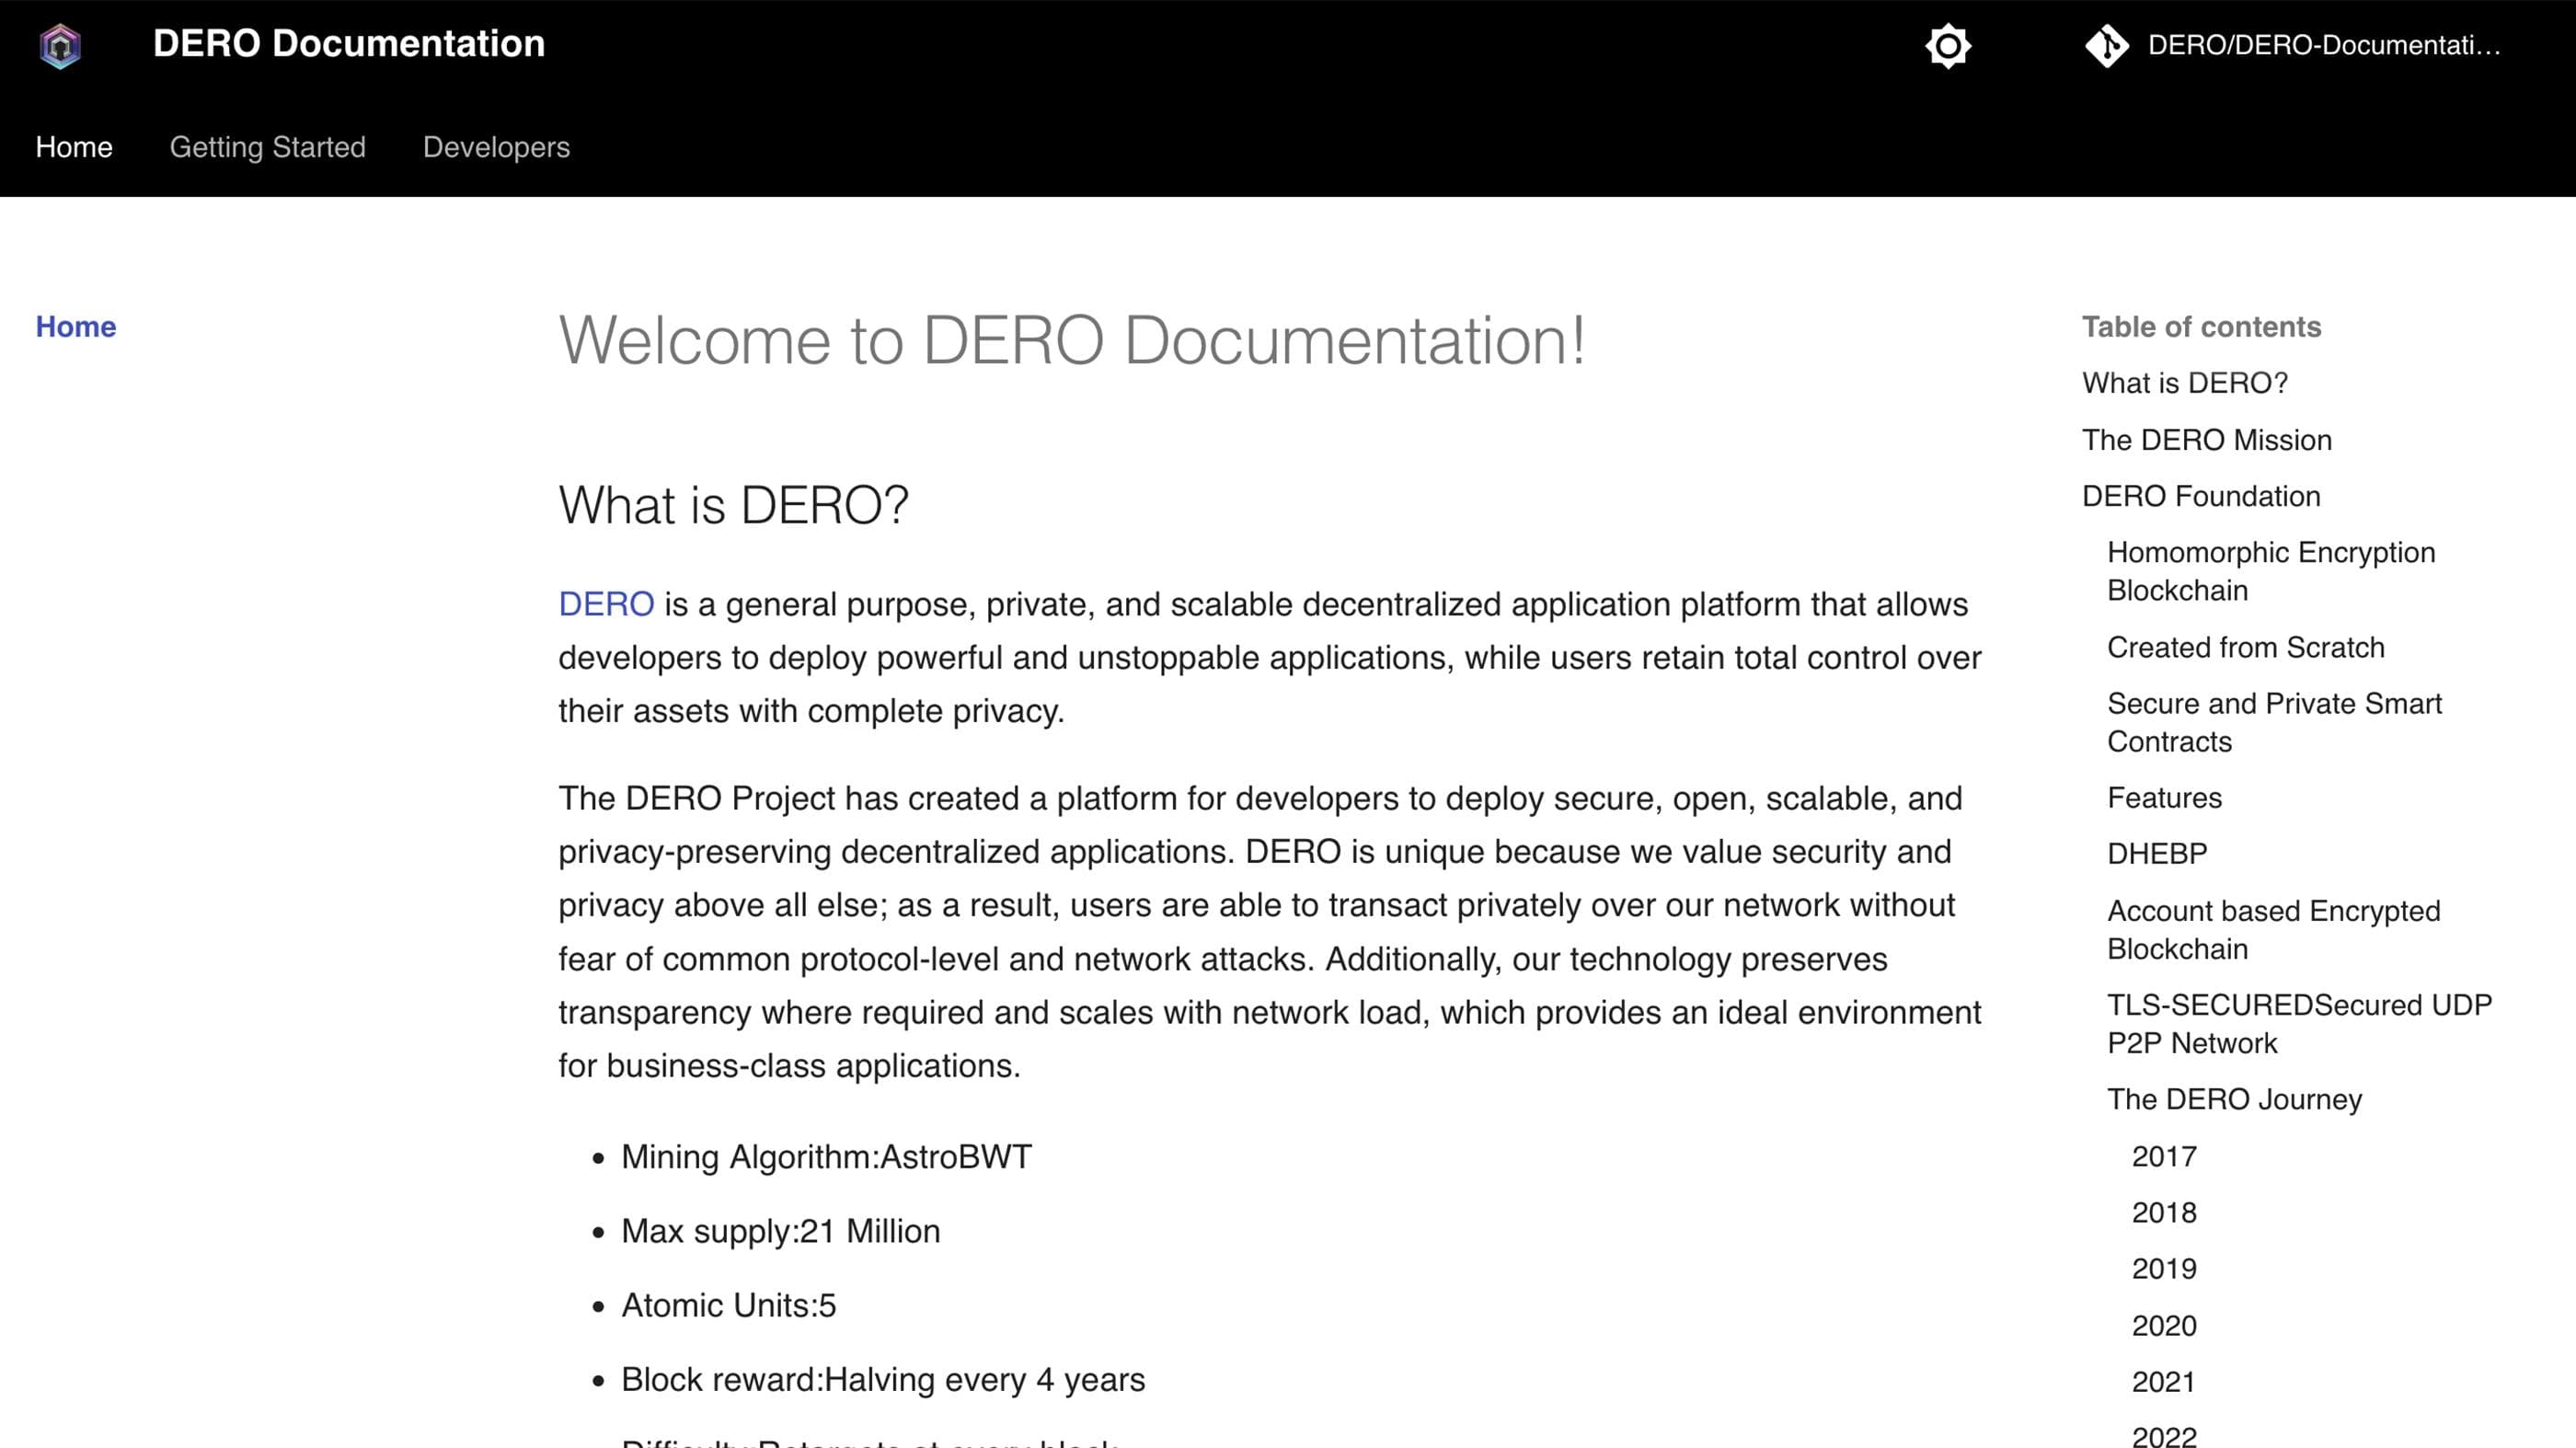The image size is (2576, 1448).
Task: Click the Home navigation icon
Action: point(73,145)
